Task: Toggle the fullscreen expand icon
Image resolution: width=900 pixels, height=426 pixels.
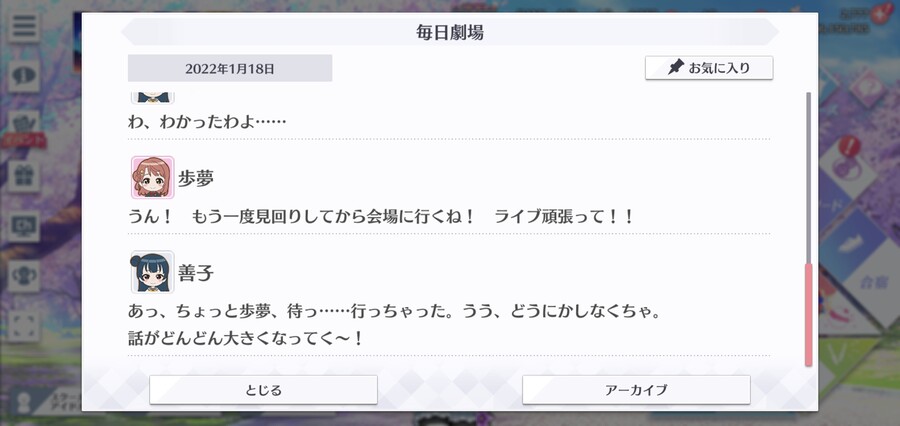Action: click(x=24, y=326)
